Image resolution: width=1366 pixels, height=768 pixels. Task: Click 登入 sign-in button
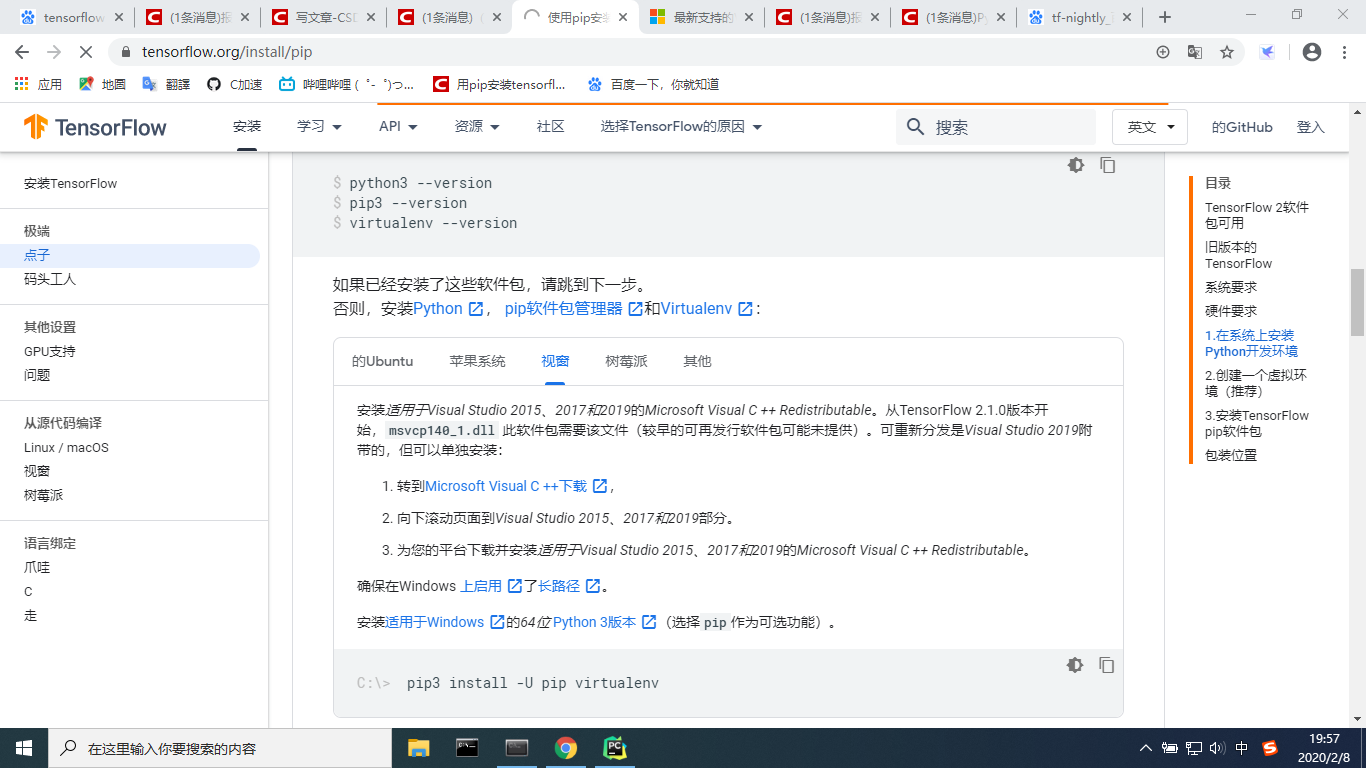[x=1310, y=127]
